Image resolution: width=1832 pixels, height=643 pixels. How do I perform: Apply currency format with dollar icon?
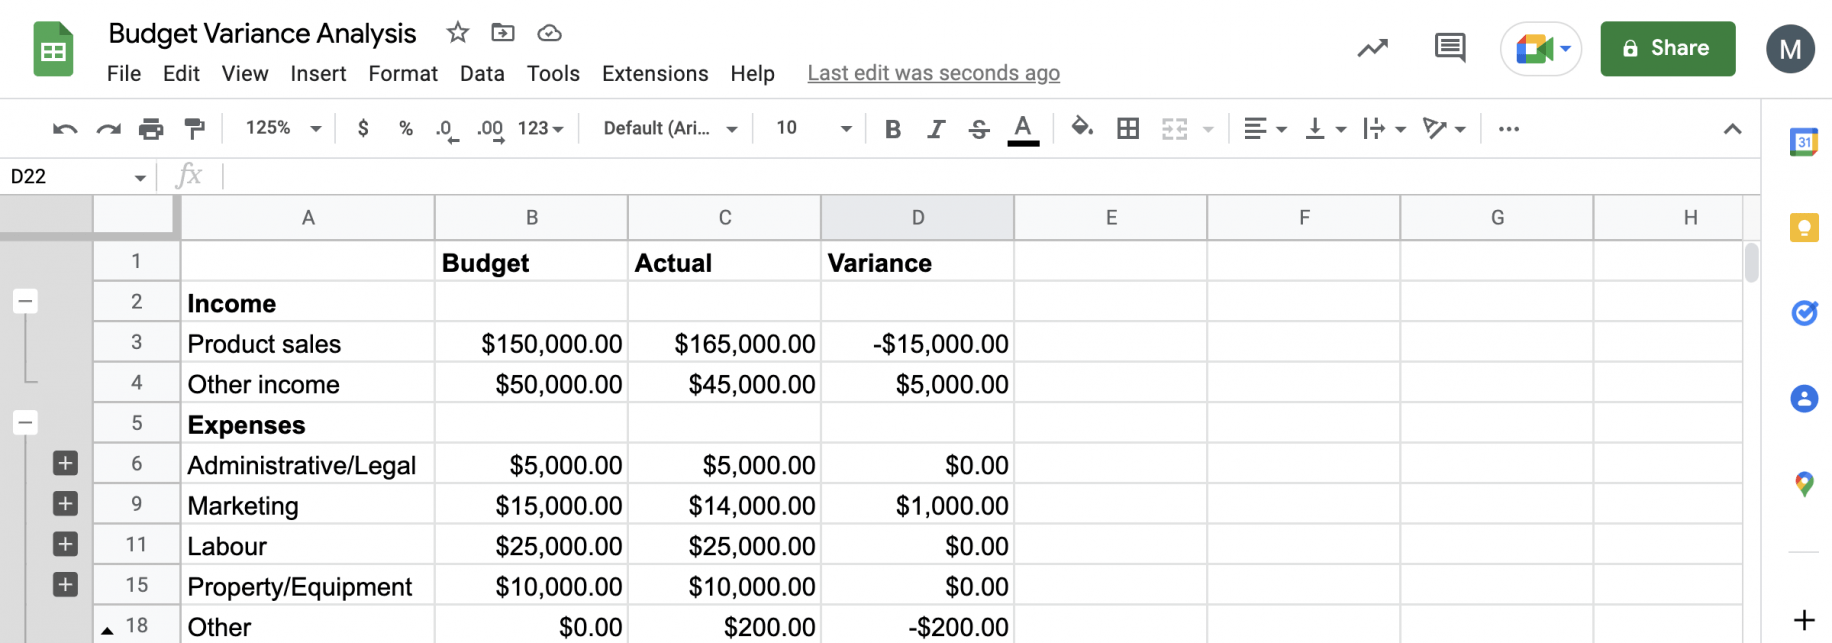(363, 128)
